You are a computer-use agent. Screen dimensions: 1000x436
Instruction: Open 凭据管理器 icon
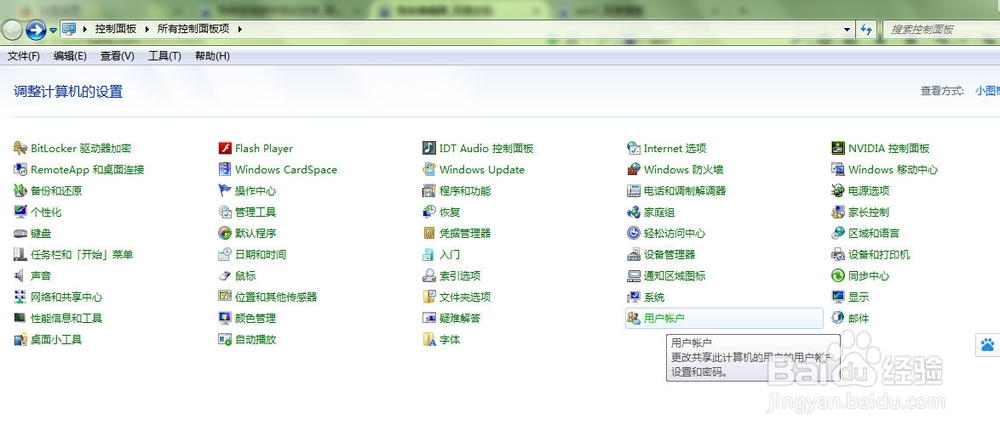point(429,233)
